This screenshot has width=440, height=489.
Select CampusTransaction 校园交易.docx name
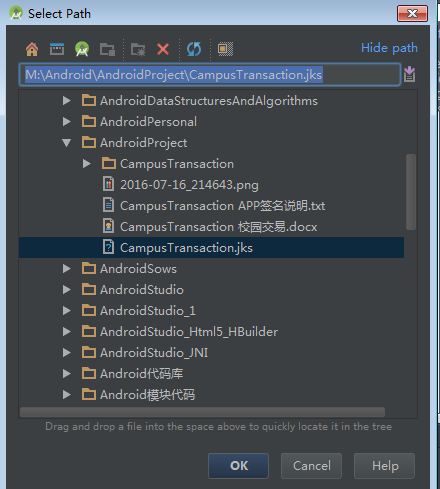tap(218, 227)
